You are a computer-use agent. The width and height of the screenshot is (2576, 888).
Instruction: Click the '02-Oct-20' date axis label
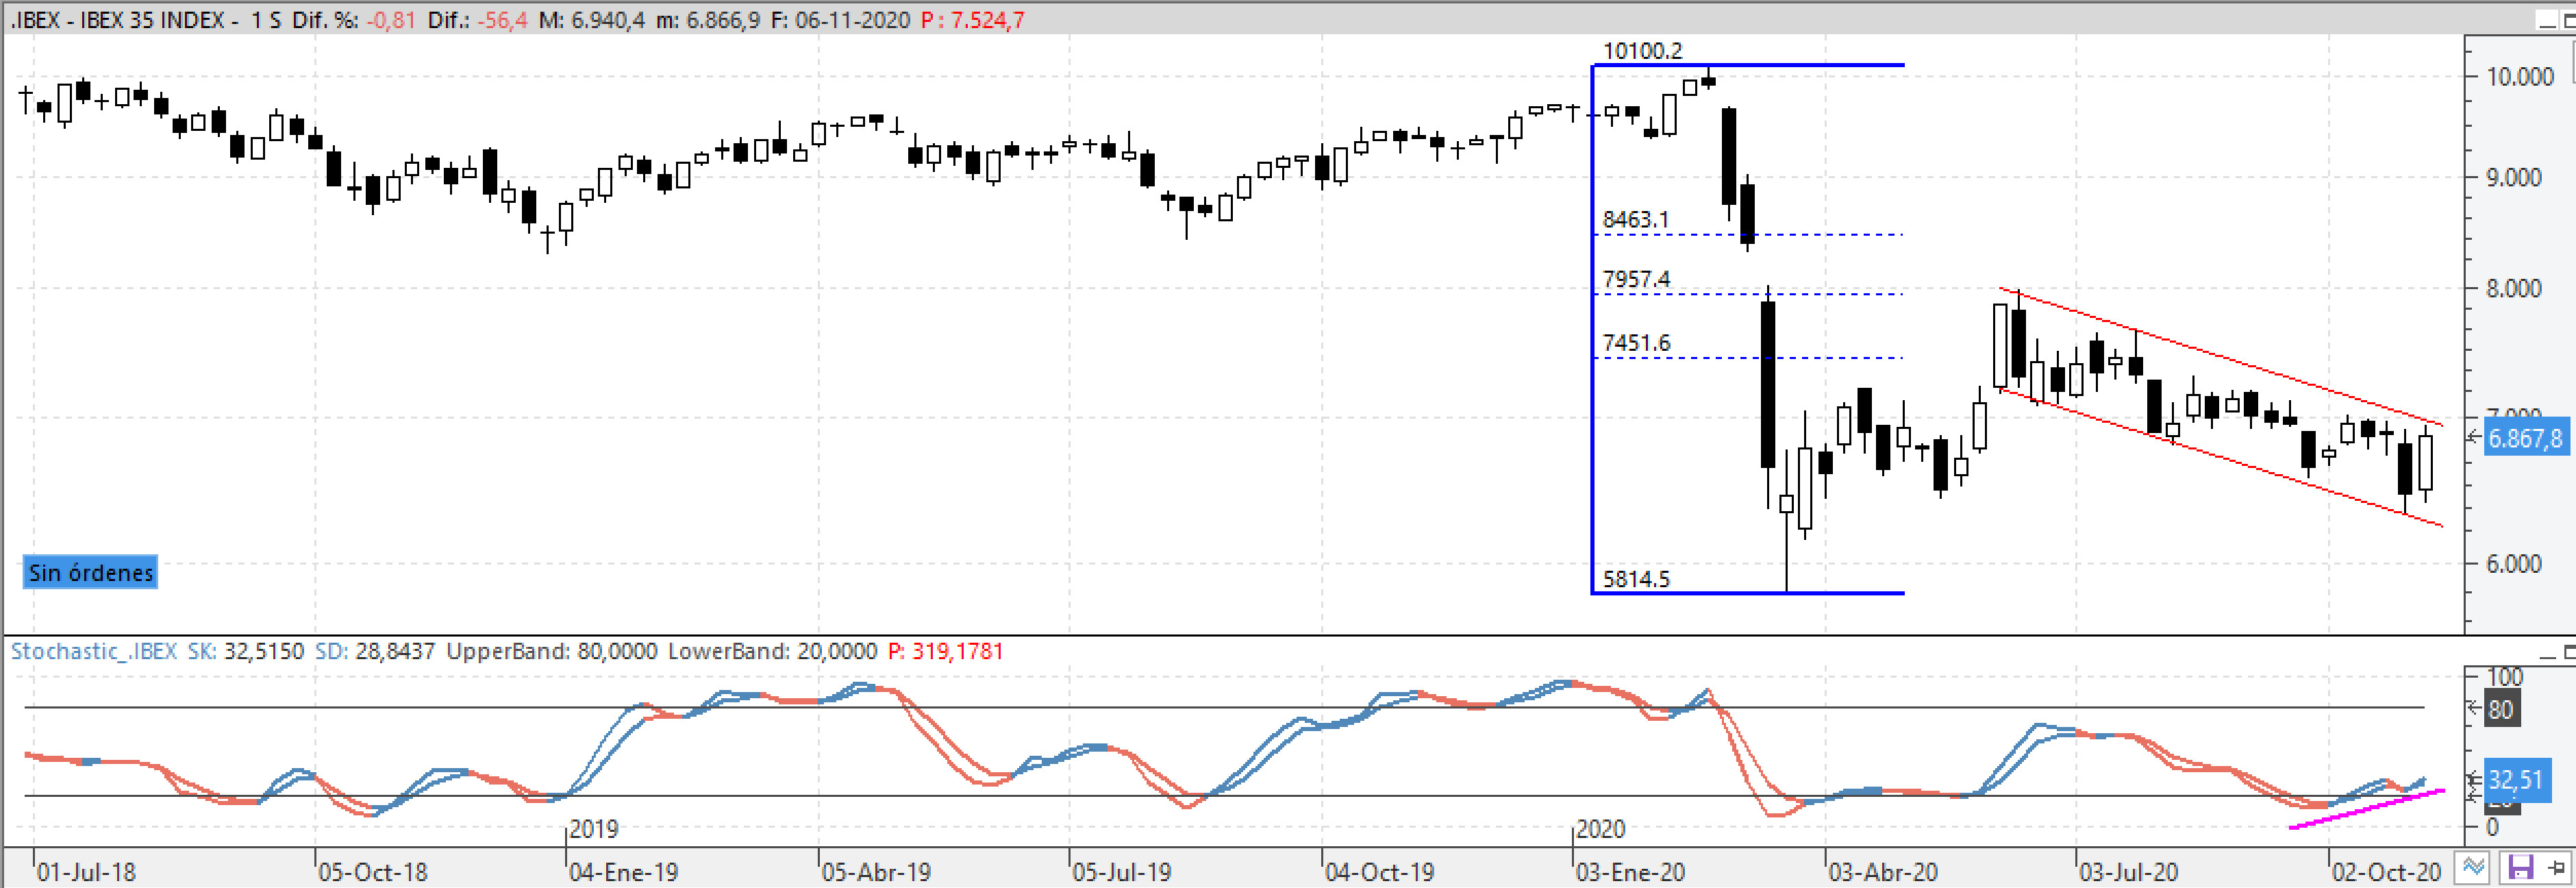2386,872
